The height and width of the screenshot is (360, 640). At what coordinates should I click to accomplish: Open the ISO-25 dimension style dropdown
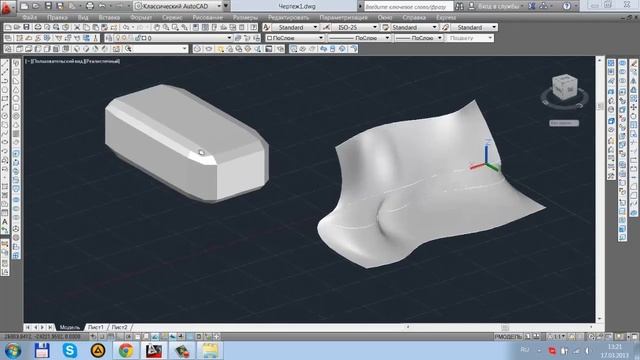[354, 27]
